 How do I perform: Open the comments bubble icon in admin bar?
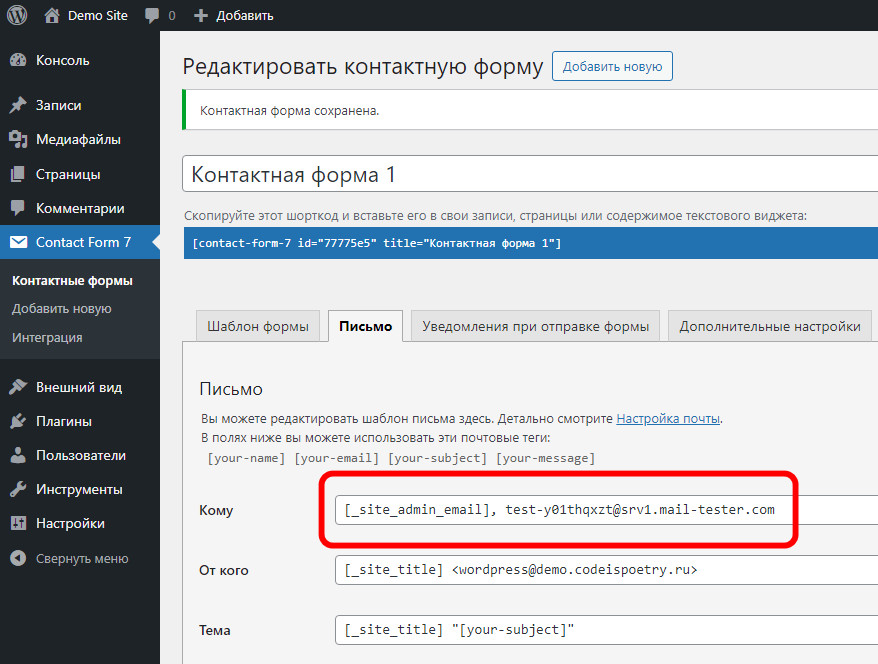click(x=152, y=16)
